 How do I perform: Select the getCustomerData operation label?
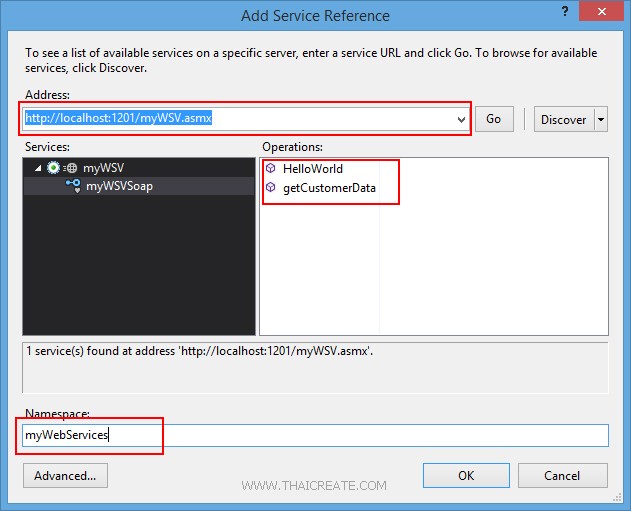coord(329,187)
